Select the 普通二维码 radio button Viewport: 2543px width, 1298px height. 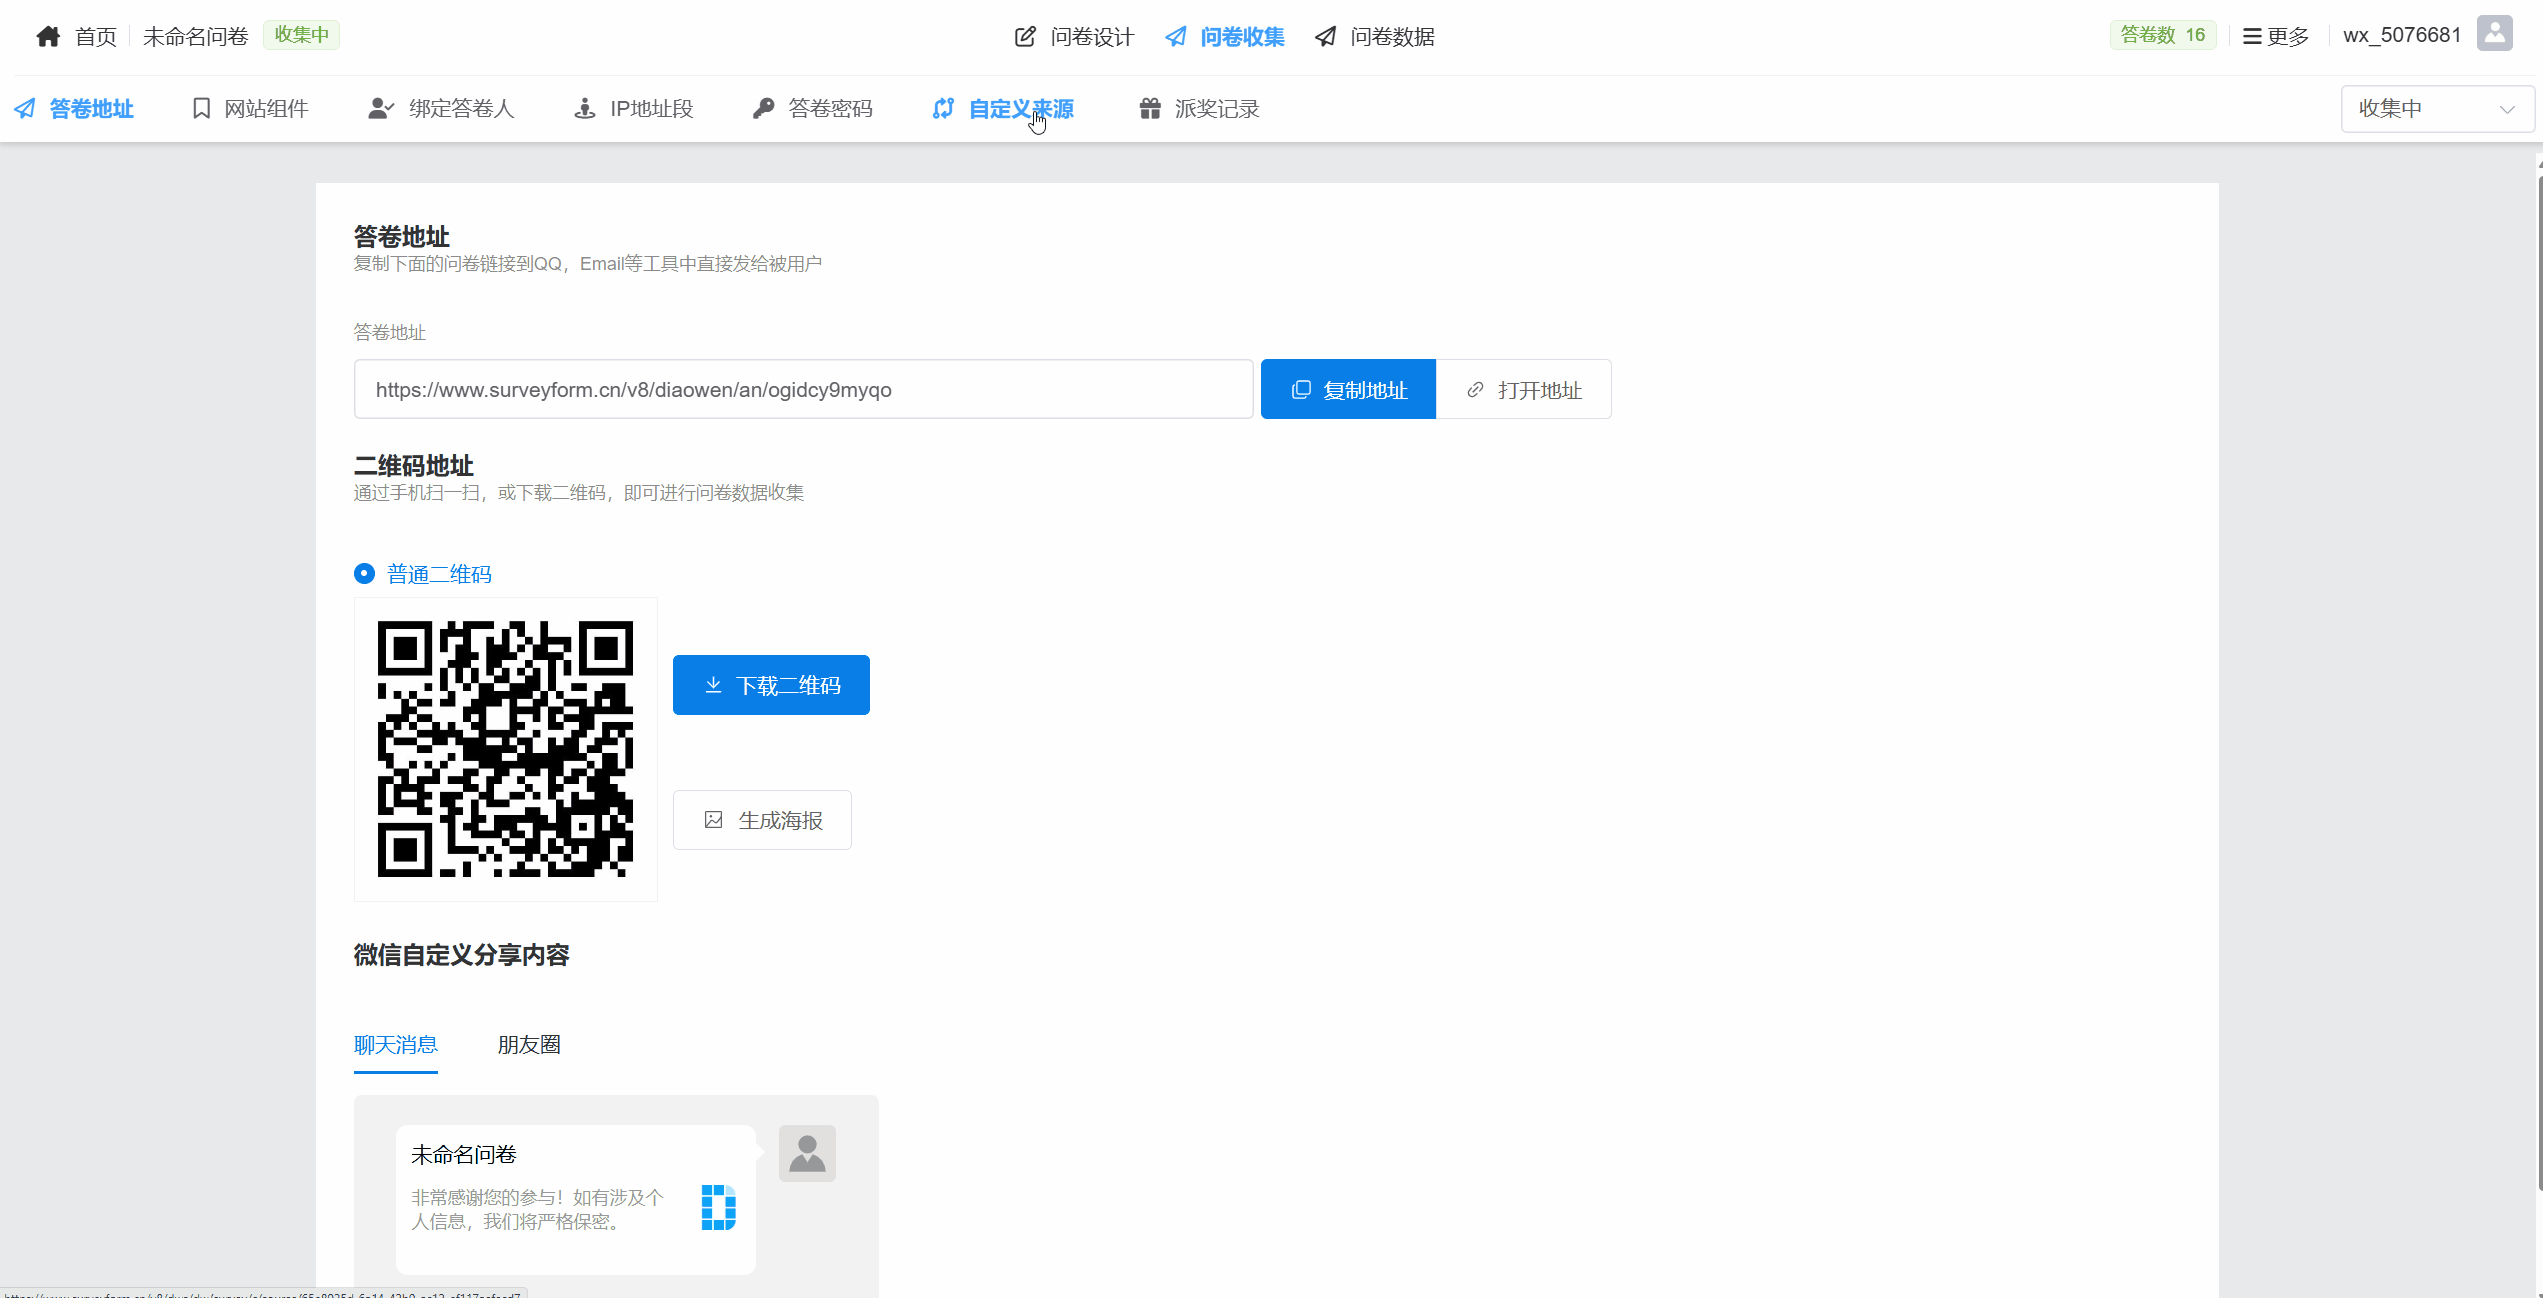[x=365, y=574]
